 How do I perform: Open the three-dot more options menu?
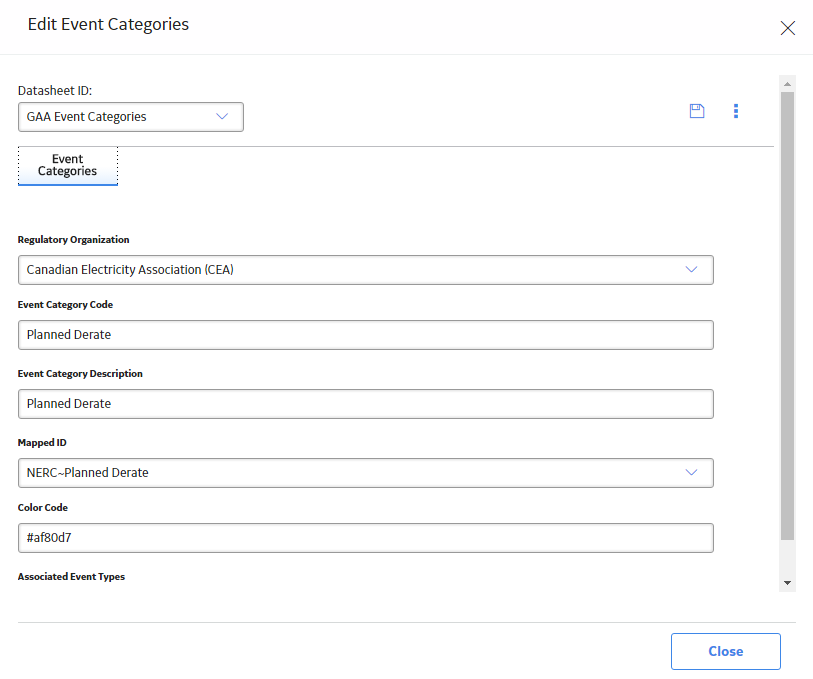[x=736, y=111]
